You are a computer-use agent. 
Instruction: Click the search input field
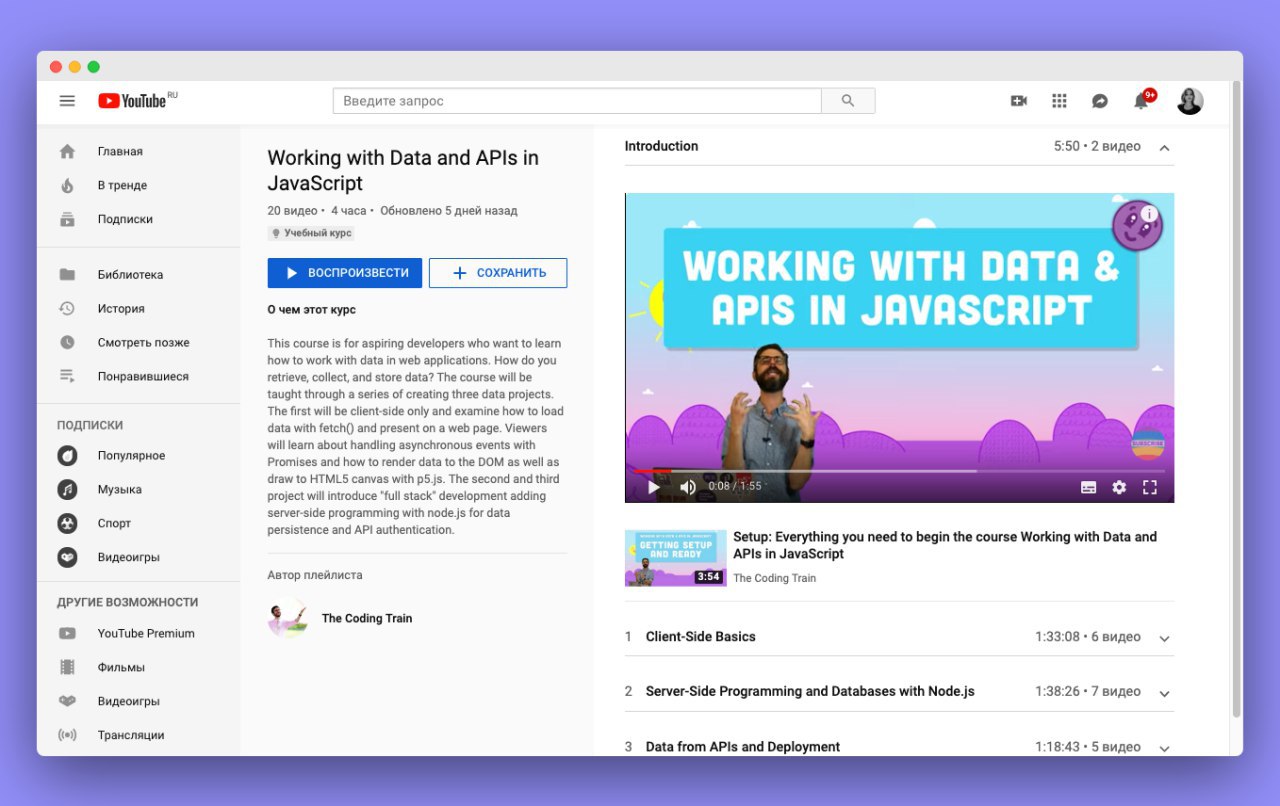(577, 101)
